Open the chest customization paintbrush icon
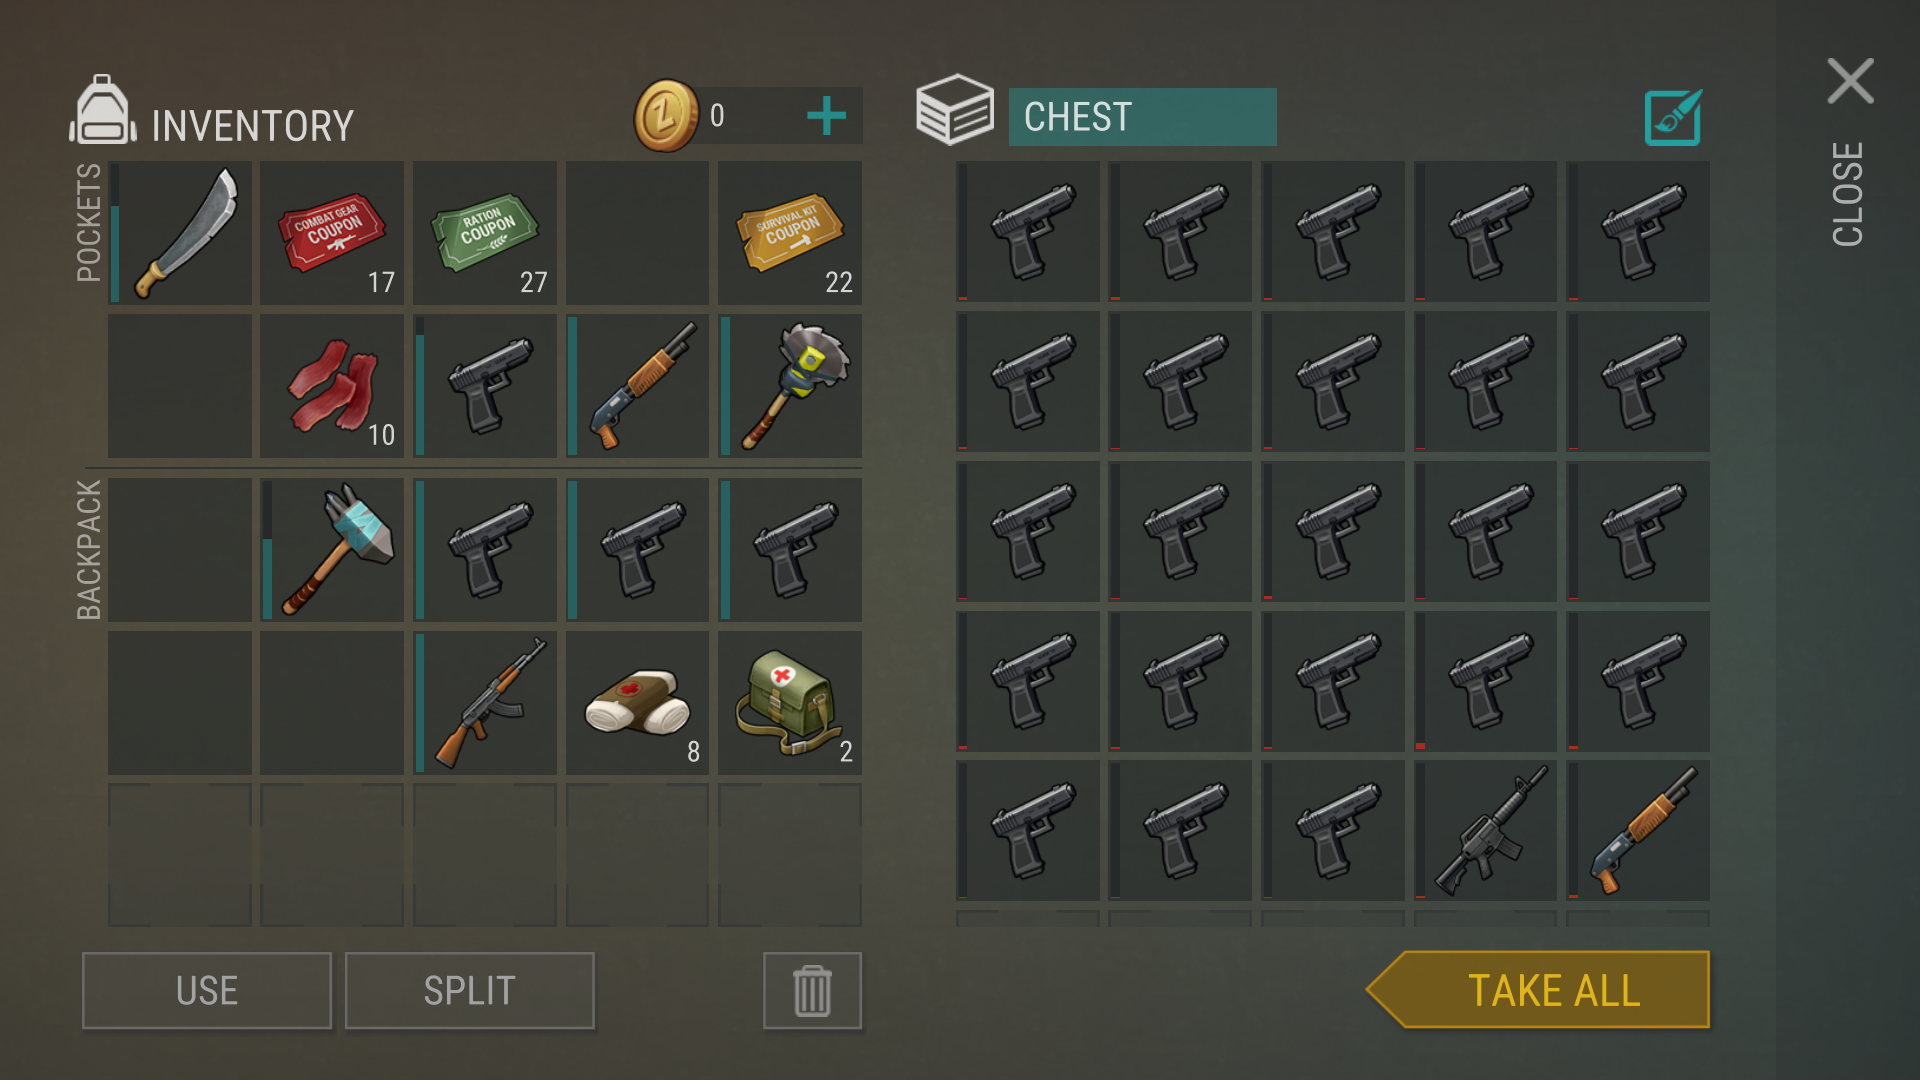This screenshot has height=1080, width=1920. (1673, 118)
